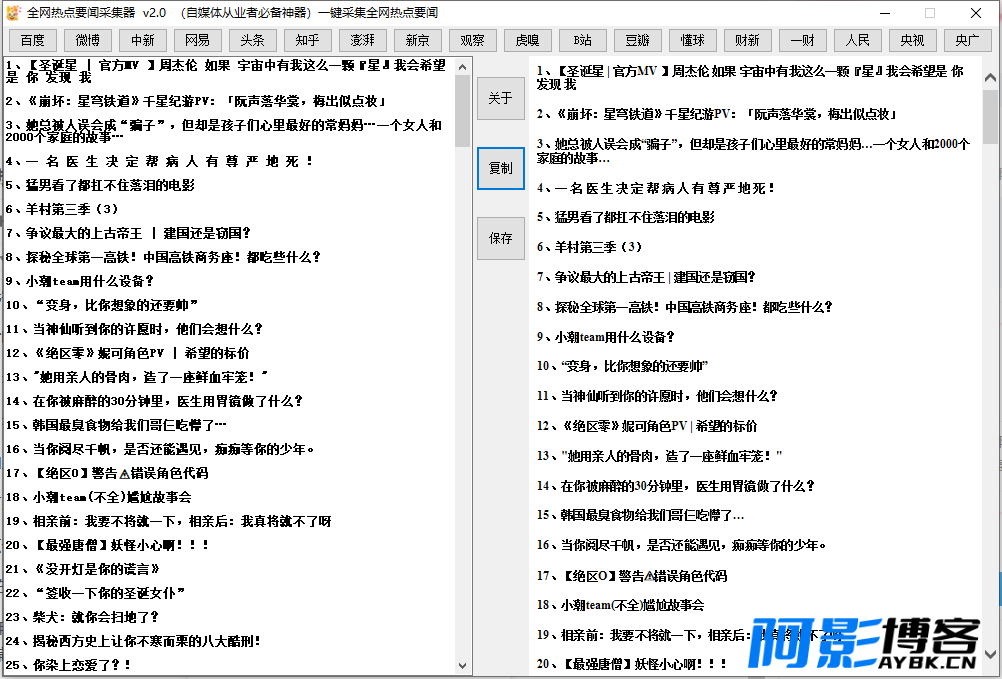Click left list item 20 【最强唐僧】妖怪小心啊
1002x679 pixels.
pyautogui.click(x=107, y=545)
